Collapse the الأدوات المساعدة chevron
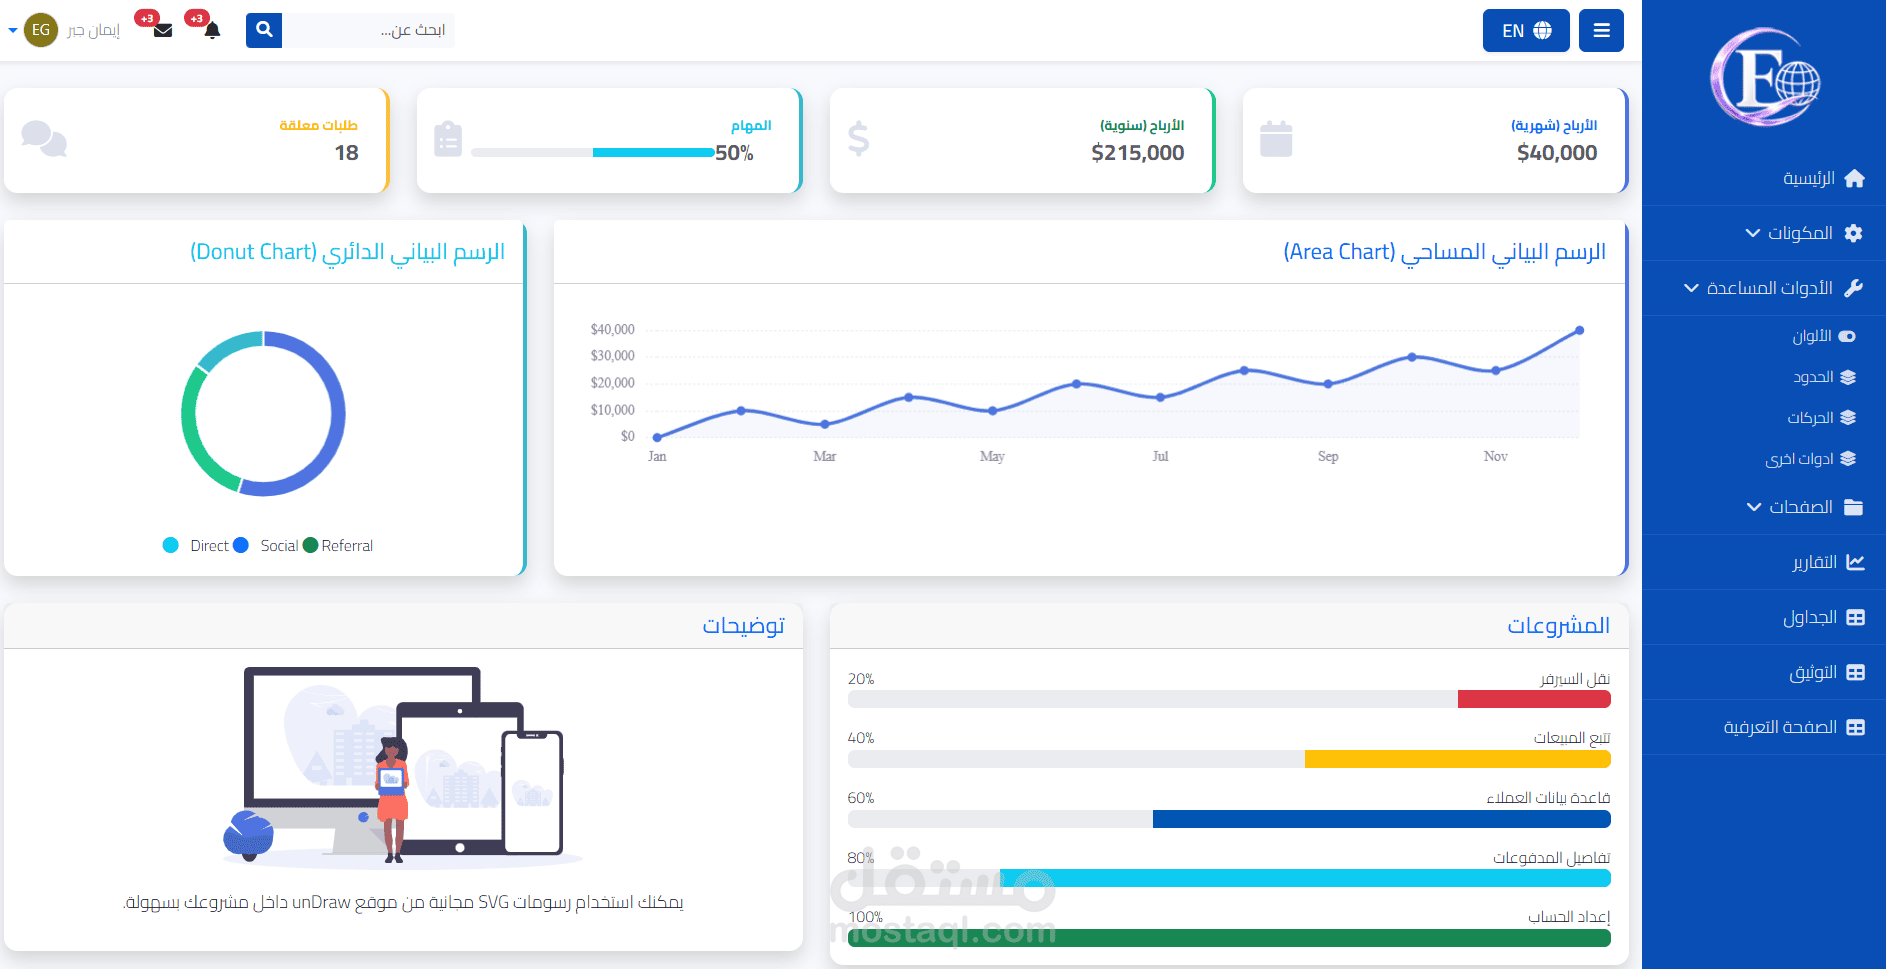Viewport: 1886px width, 969px height. pos(1691,288)
